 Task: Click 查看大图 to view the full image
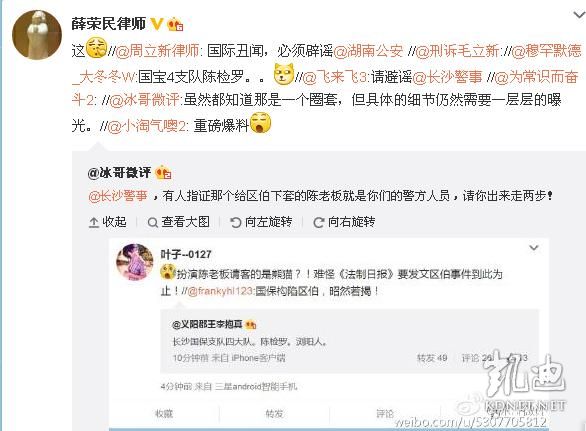pyautogui.click(x=179, y=222)
